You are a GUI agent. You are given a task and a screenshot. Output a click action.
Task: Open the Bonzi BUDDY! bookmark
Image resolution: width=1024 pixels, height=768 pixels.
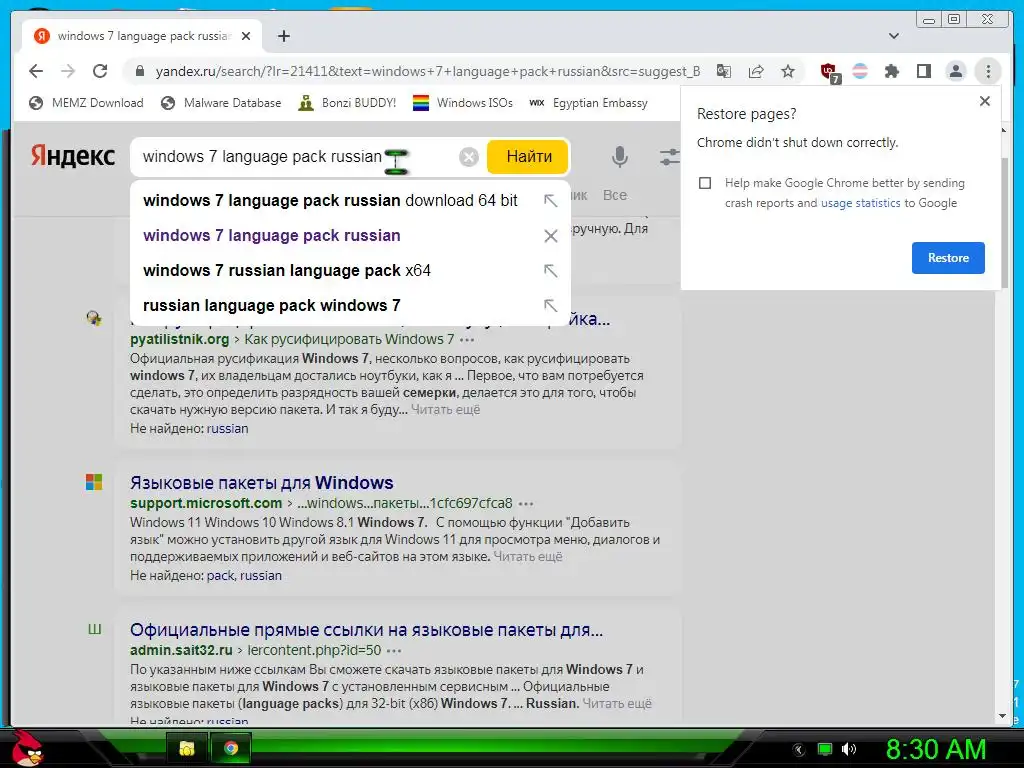[x=347, y=103]
